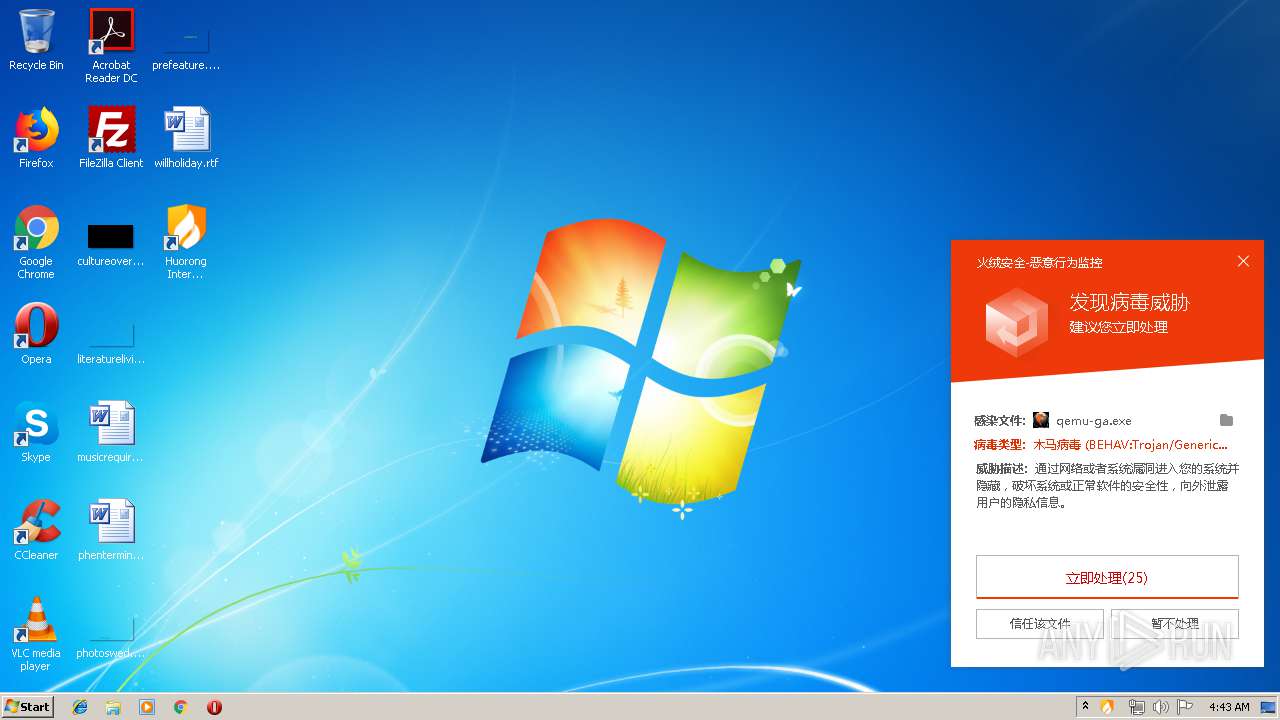The image size is (1280, 720).
Task: Select the photoswed file icon
Action: click(111, 638)
